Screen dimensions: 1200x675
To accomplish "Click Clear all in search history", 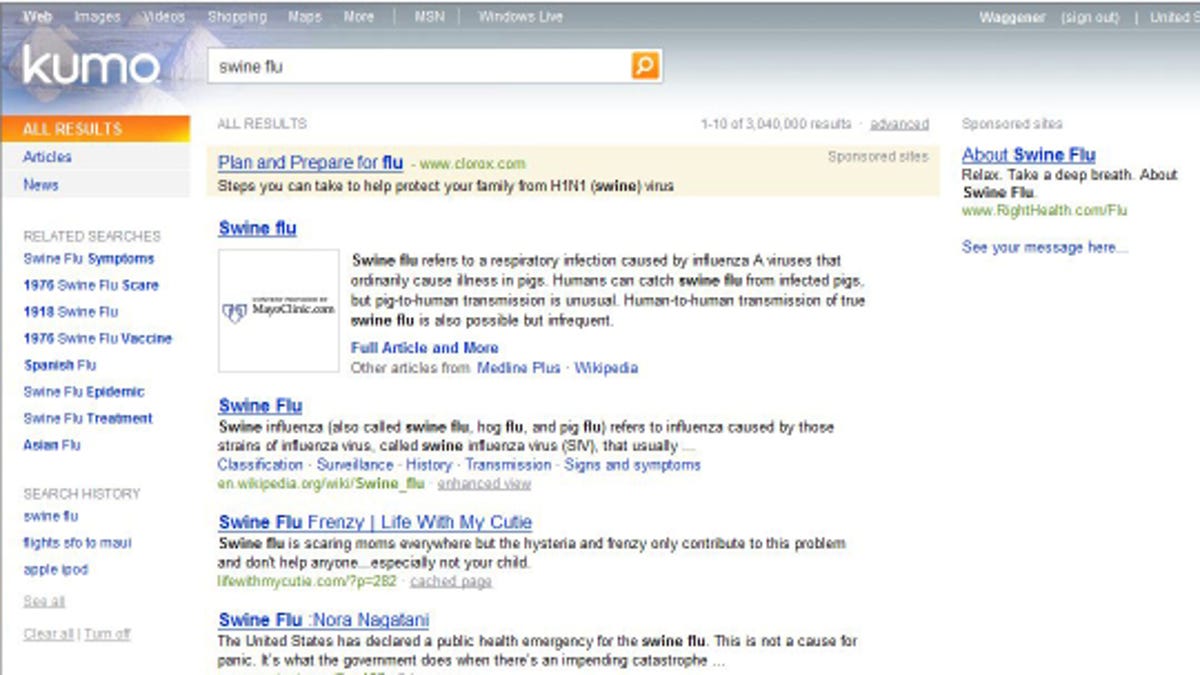I will [x=48, y=634].
